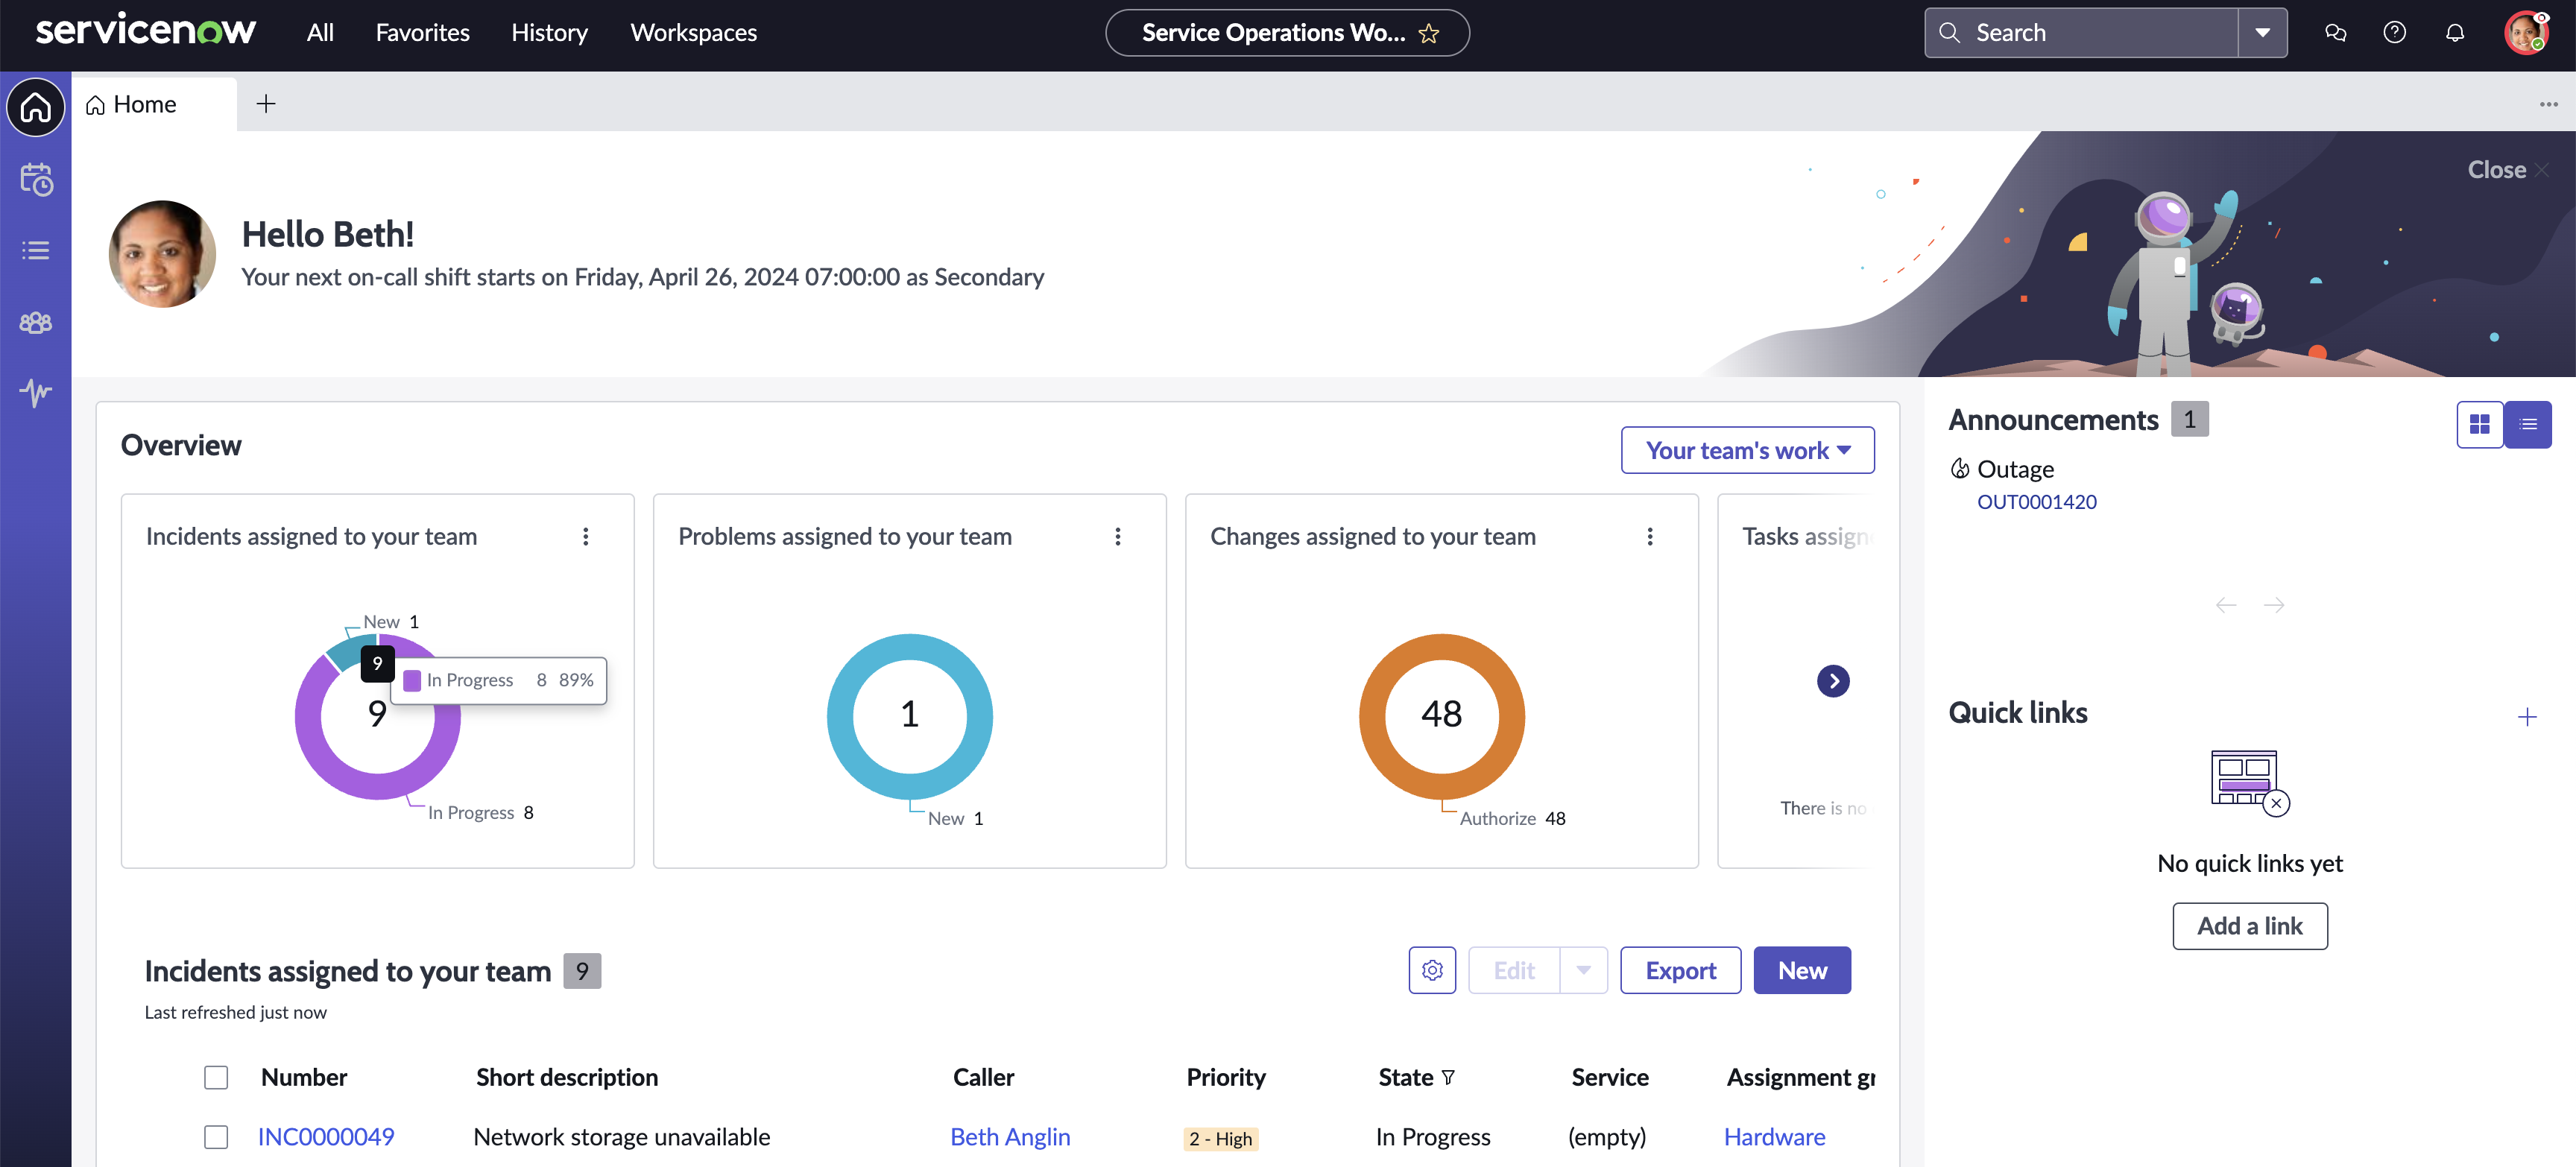Add a new workspace tab with plus
The height and width of the screenshot is (1167, 2576).
pyautogui.click(x=266, y=104)
